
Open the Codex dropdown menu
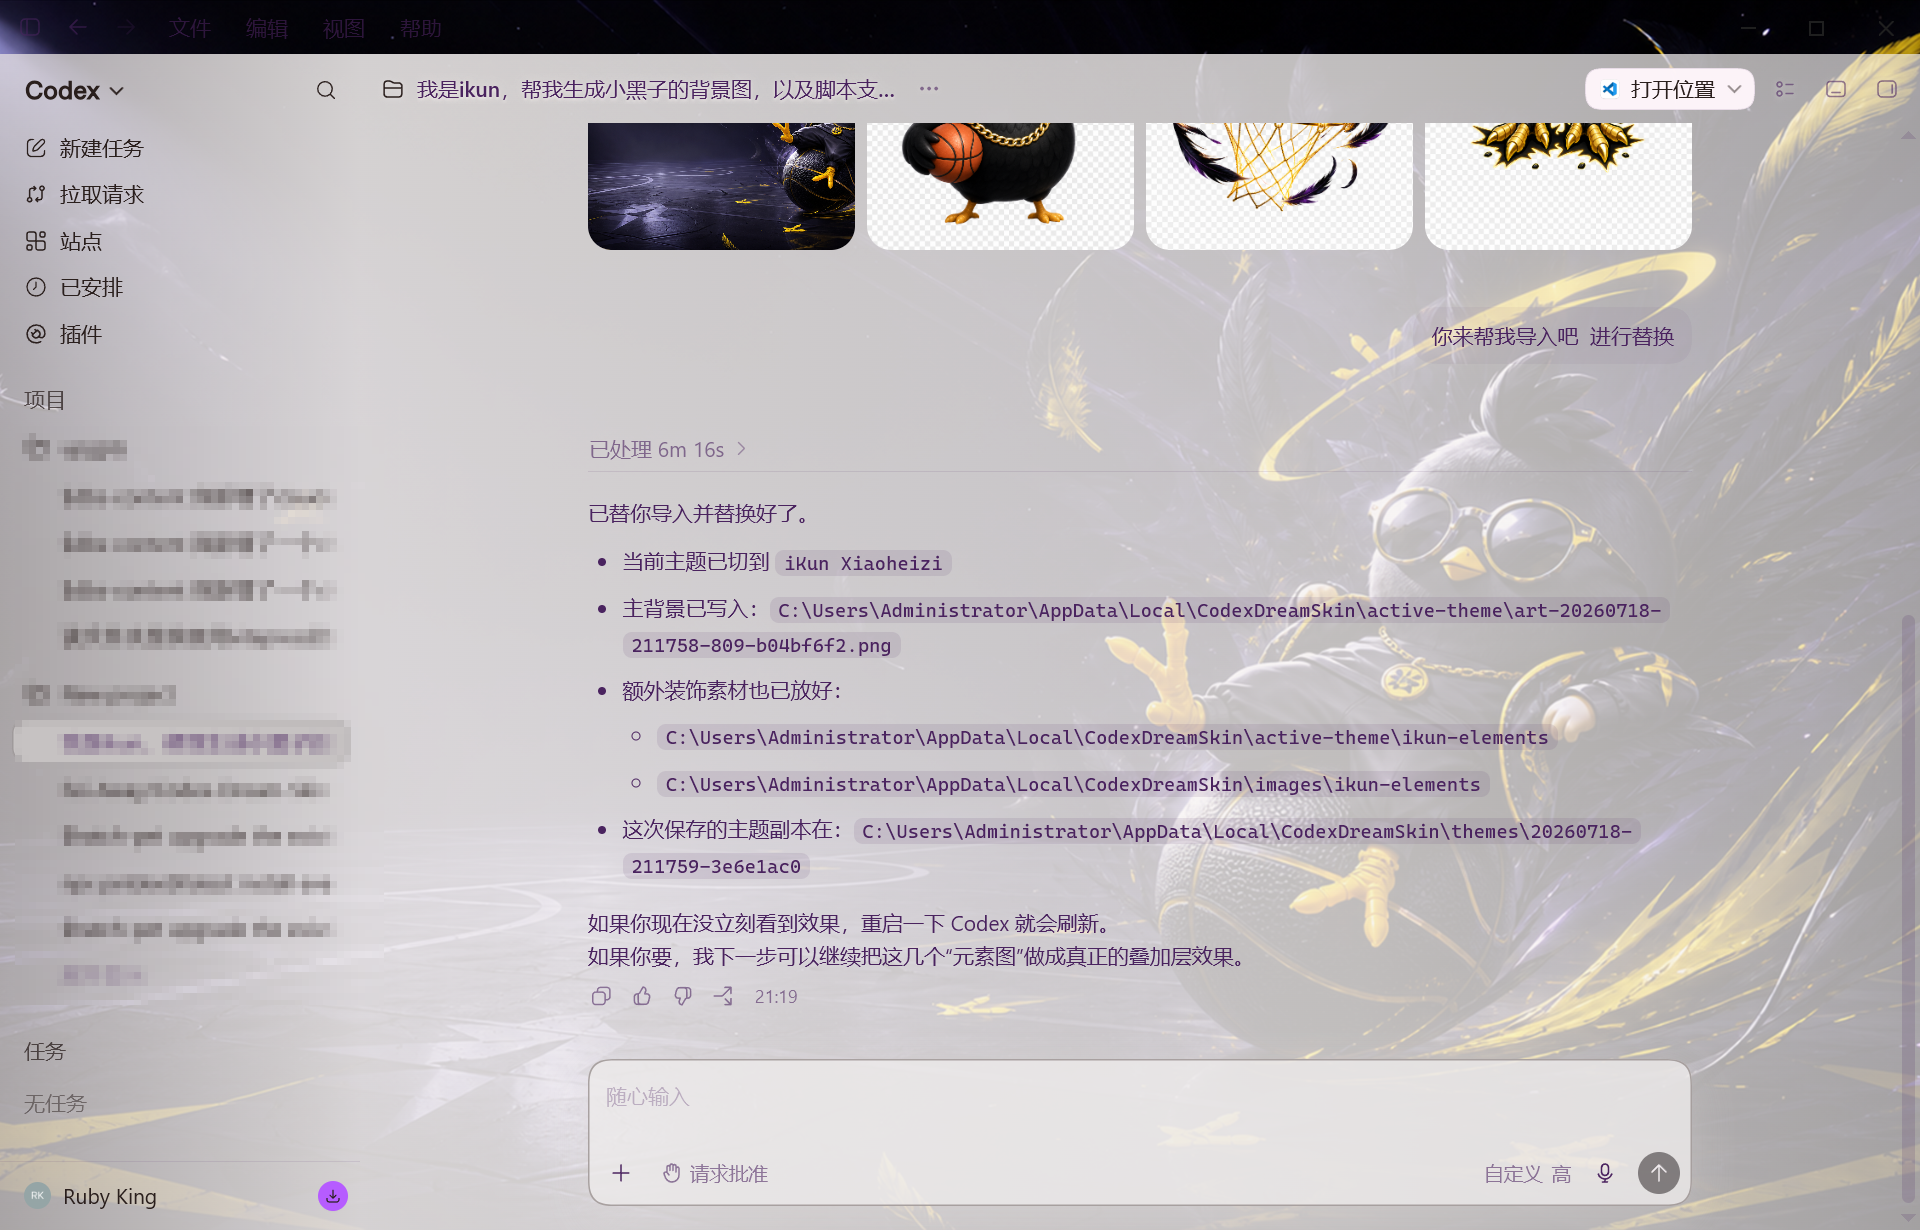coord(75,90)
